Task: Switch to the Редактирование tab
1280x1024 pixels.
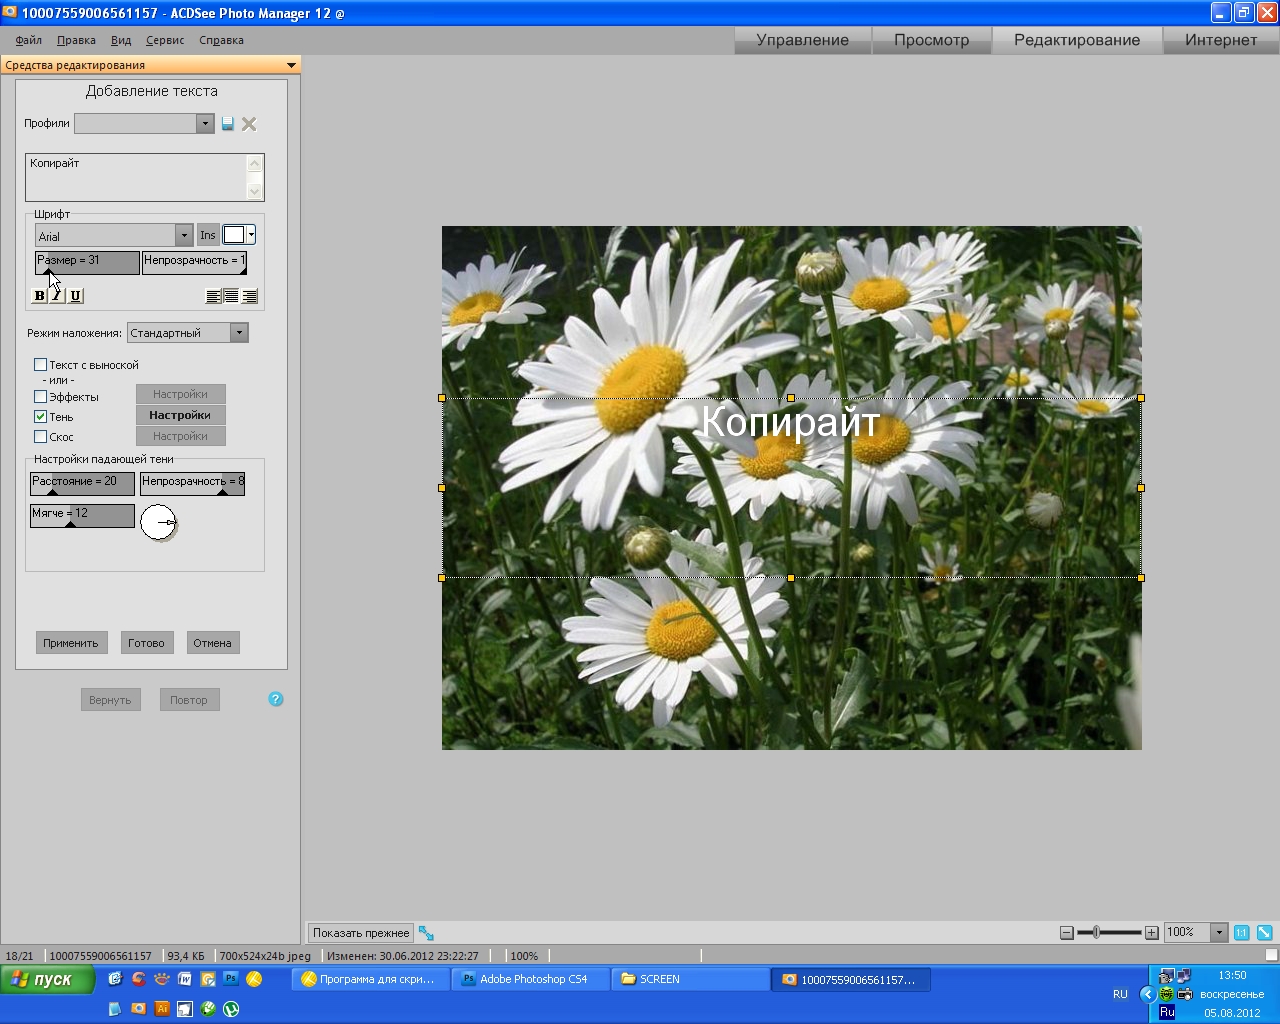Action: click(x=1077, y=40)
